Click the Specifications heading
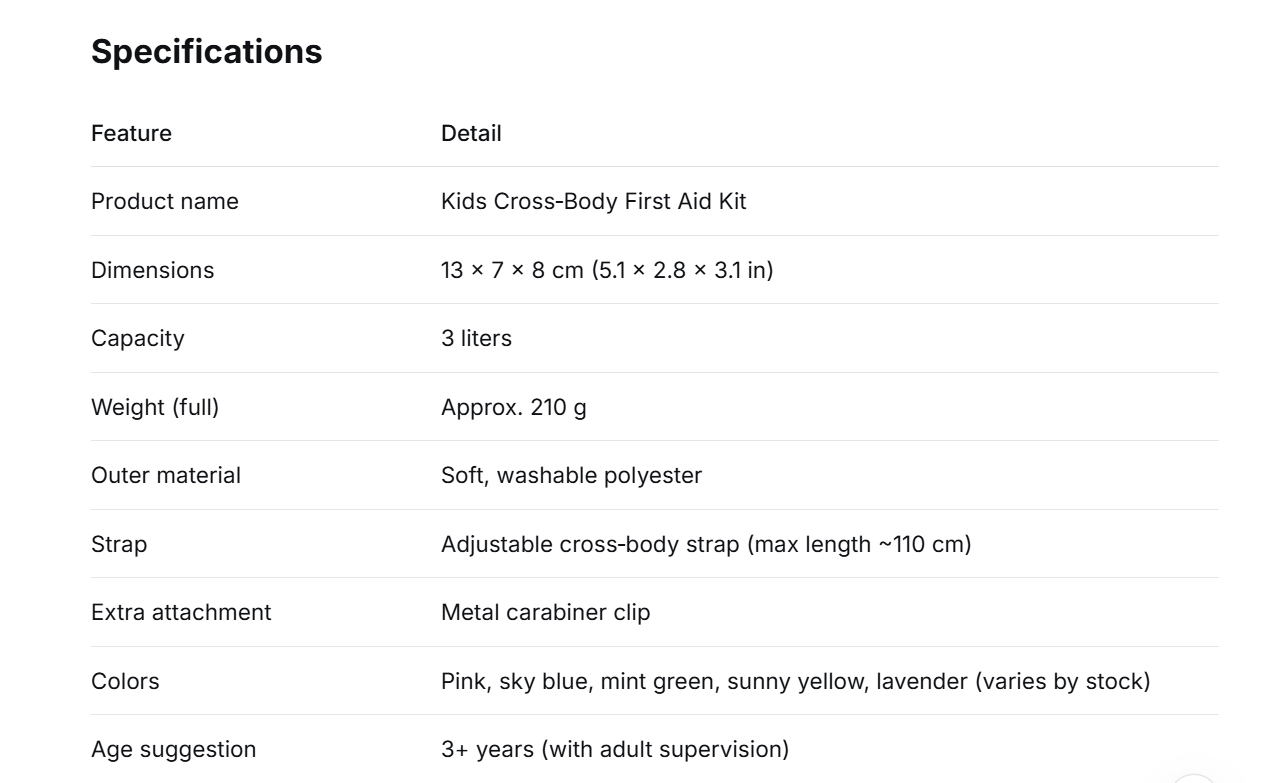 click(207, 52)
